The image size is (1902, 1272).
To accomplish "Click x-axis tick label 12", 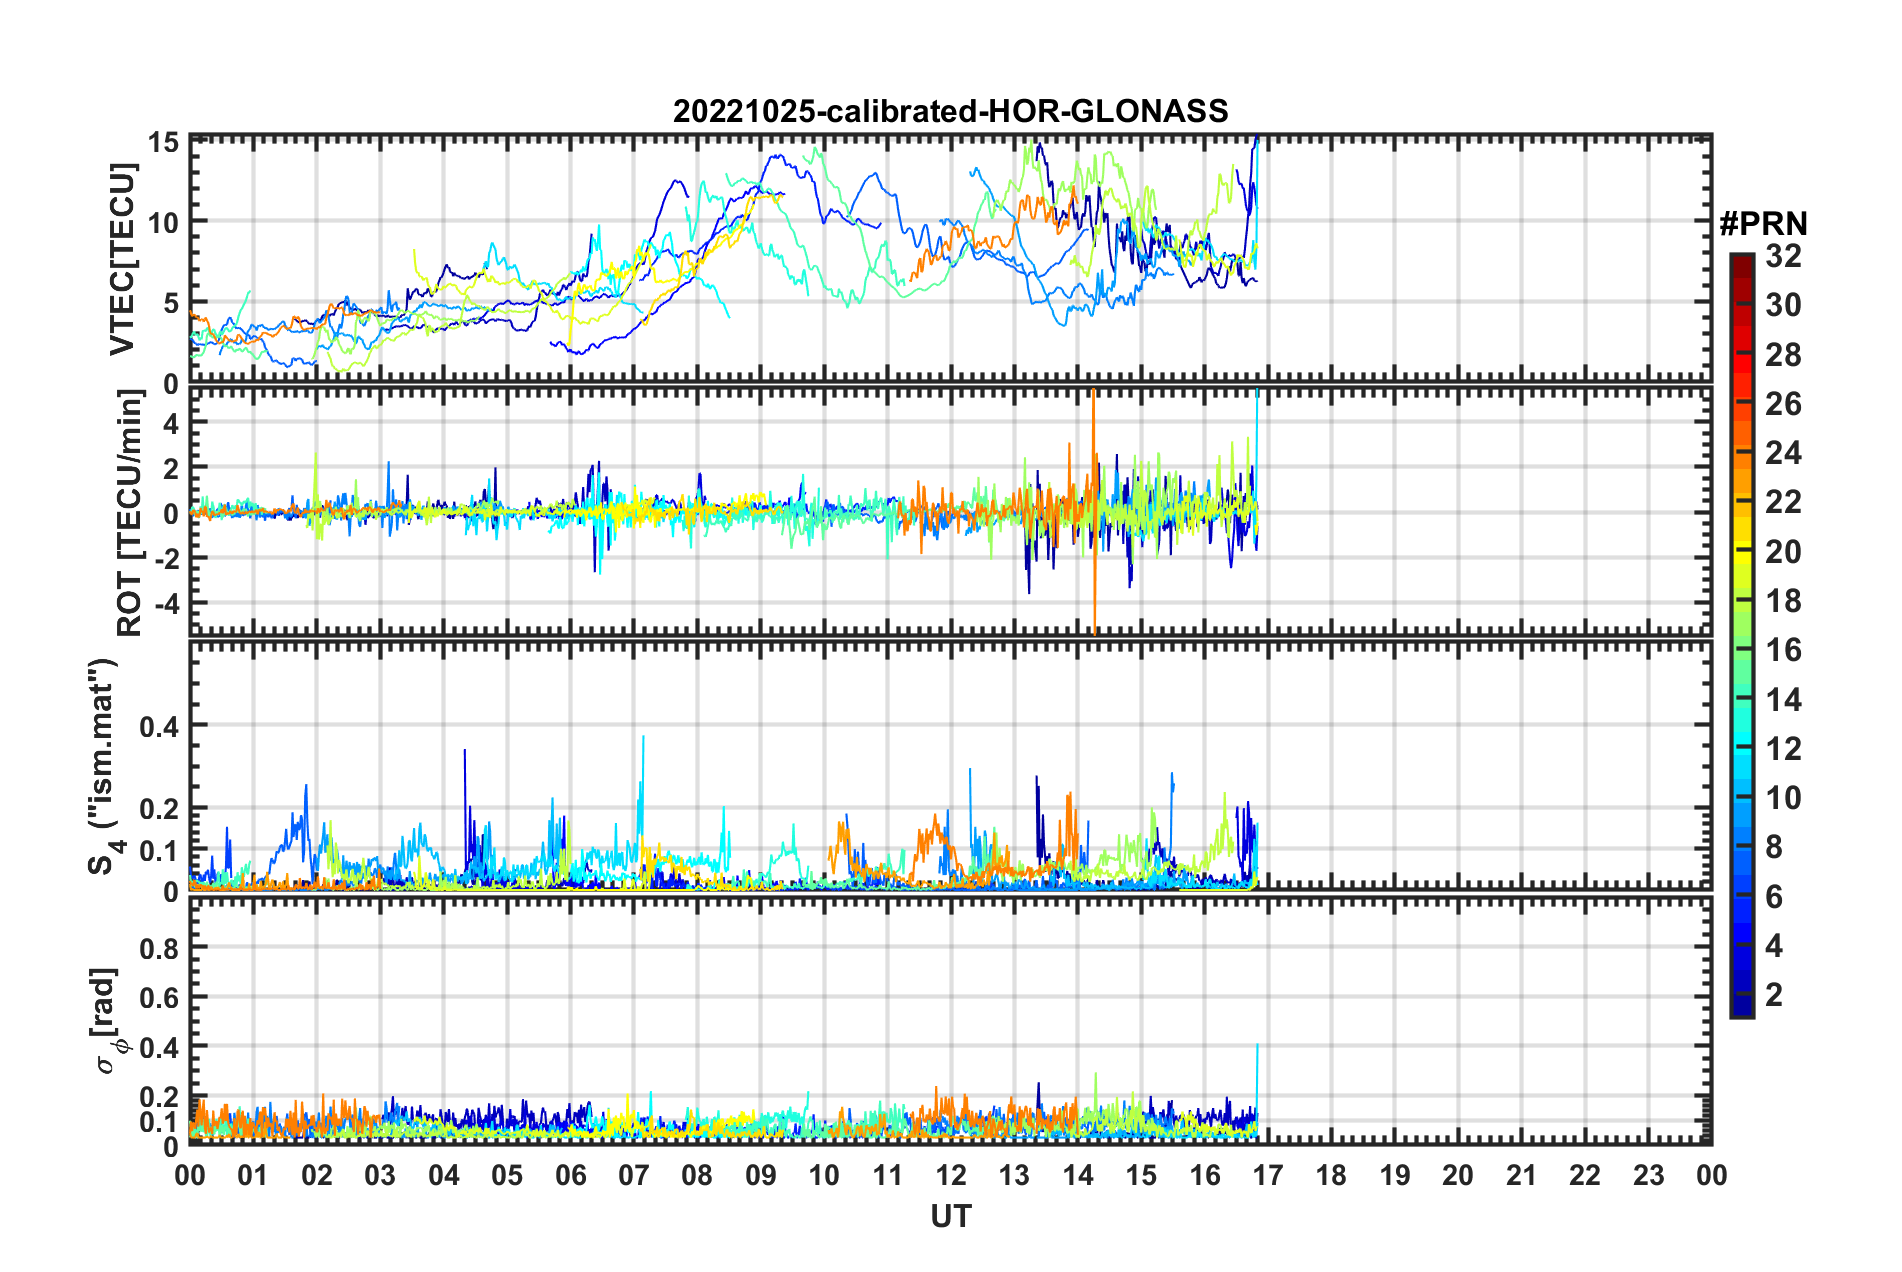I will (951, 1175).
